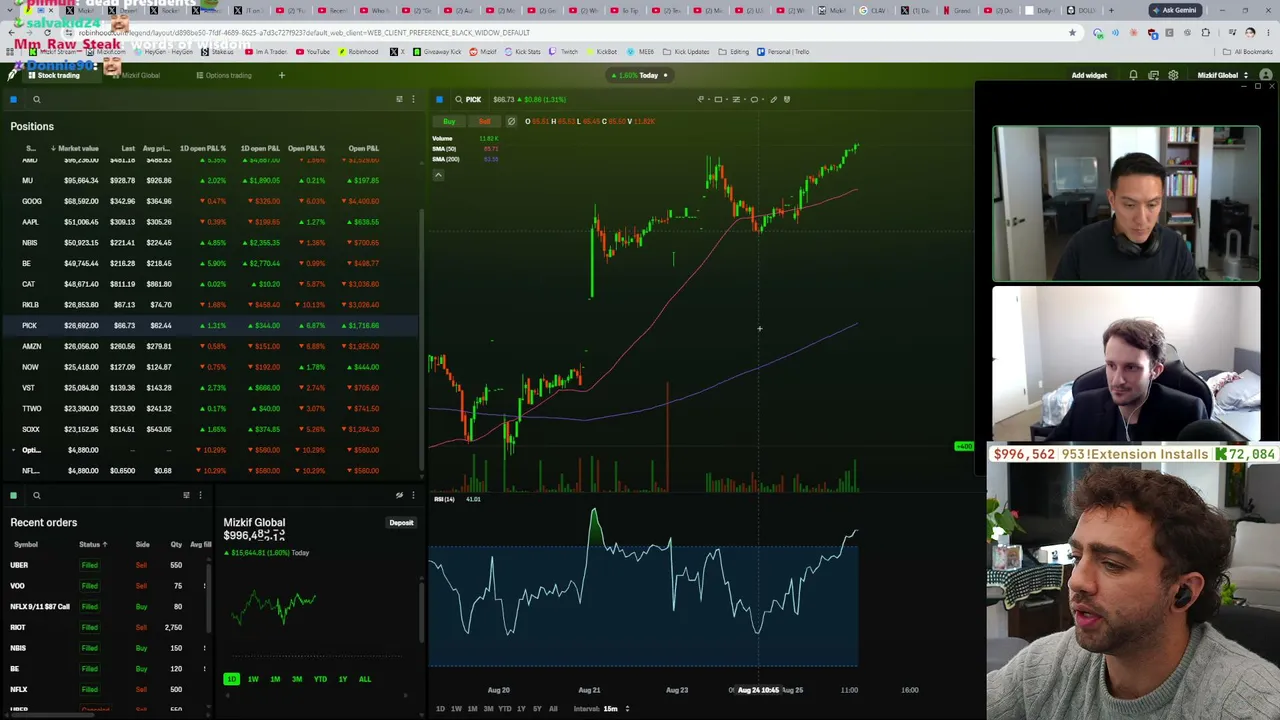Toggle balance visibility in Mizkif Global widget
1280x720 pixels.
[399, 495]
